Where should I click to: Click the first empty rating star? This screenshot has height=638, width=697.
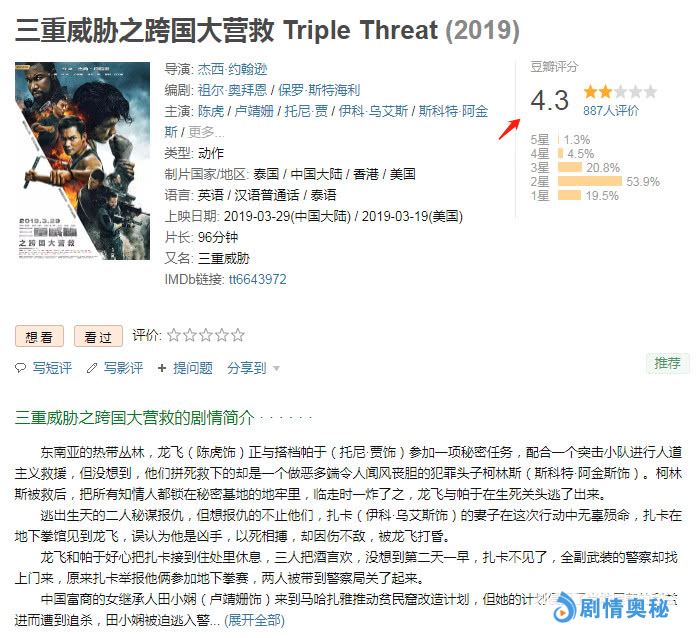tap(174, 335)
